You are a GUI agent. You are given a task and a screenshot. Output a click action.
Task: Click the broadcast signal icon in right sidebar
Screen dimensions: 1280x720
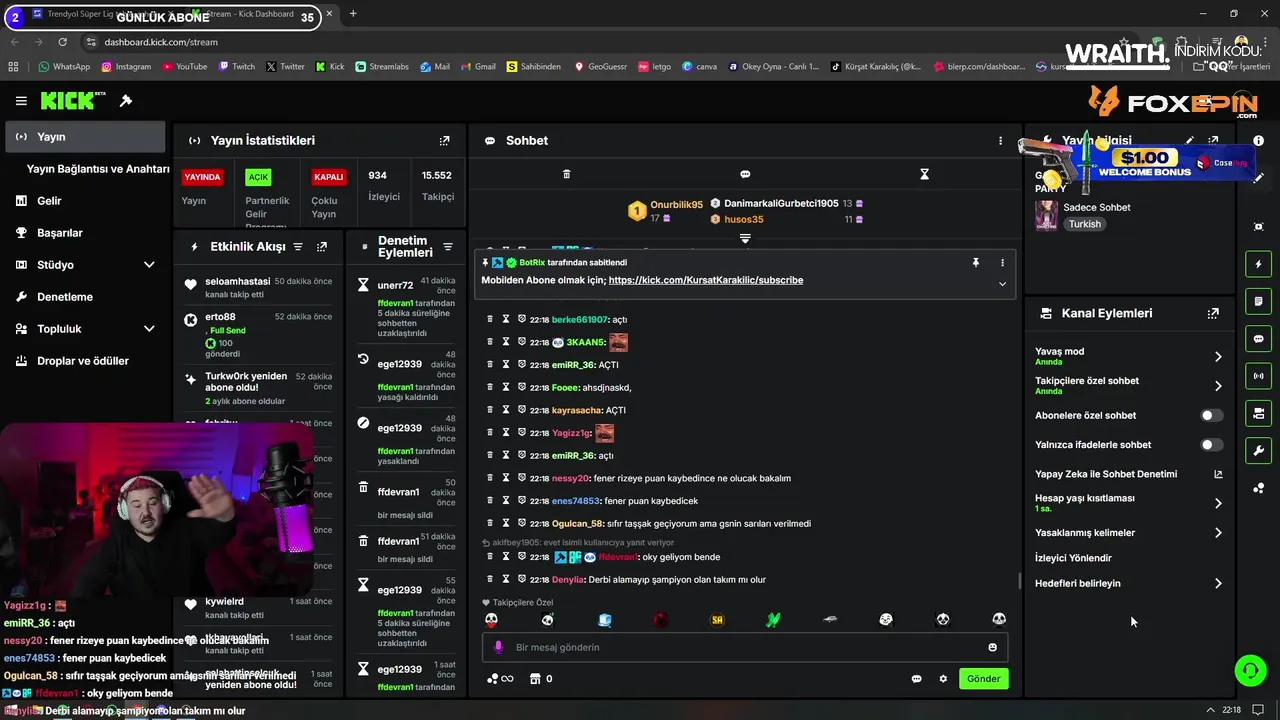point(1258,376)
